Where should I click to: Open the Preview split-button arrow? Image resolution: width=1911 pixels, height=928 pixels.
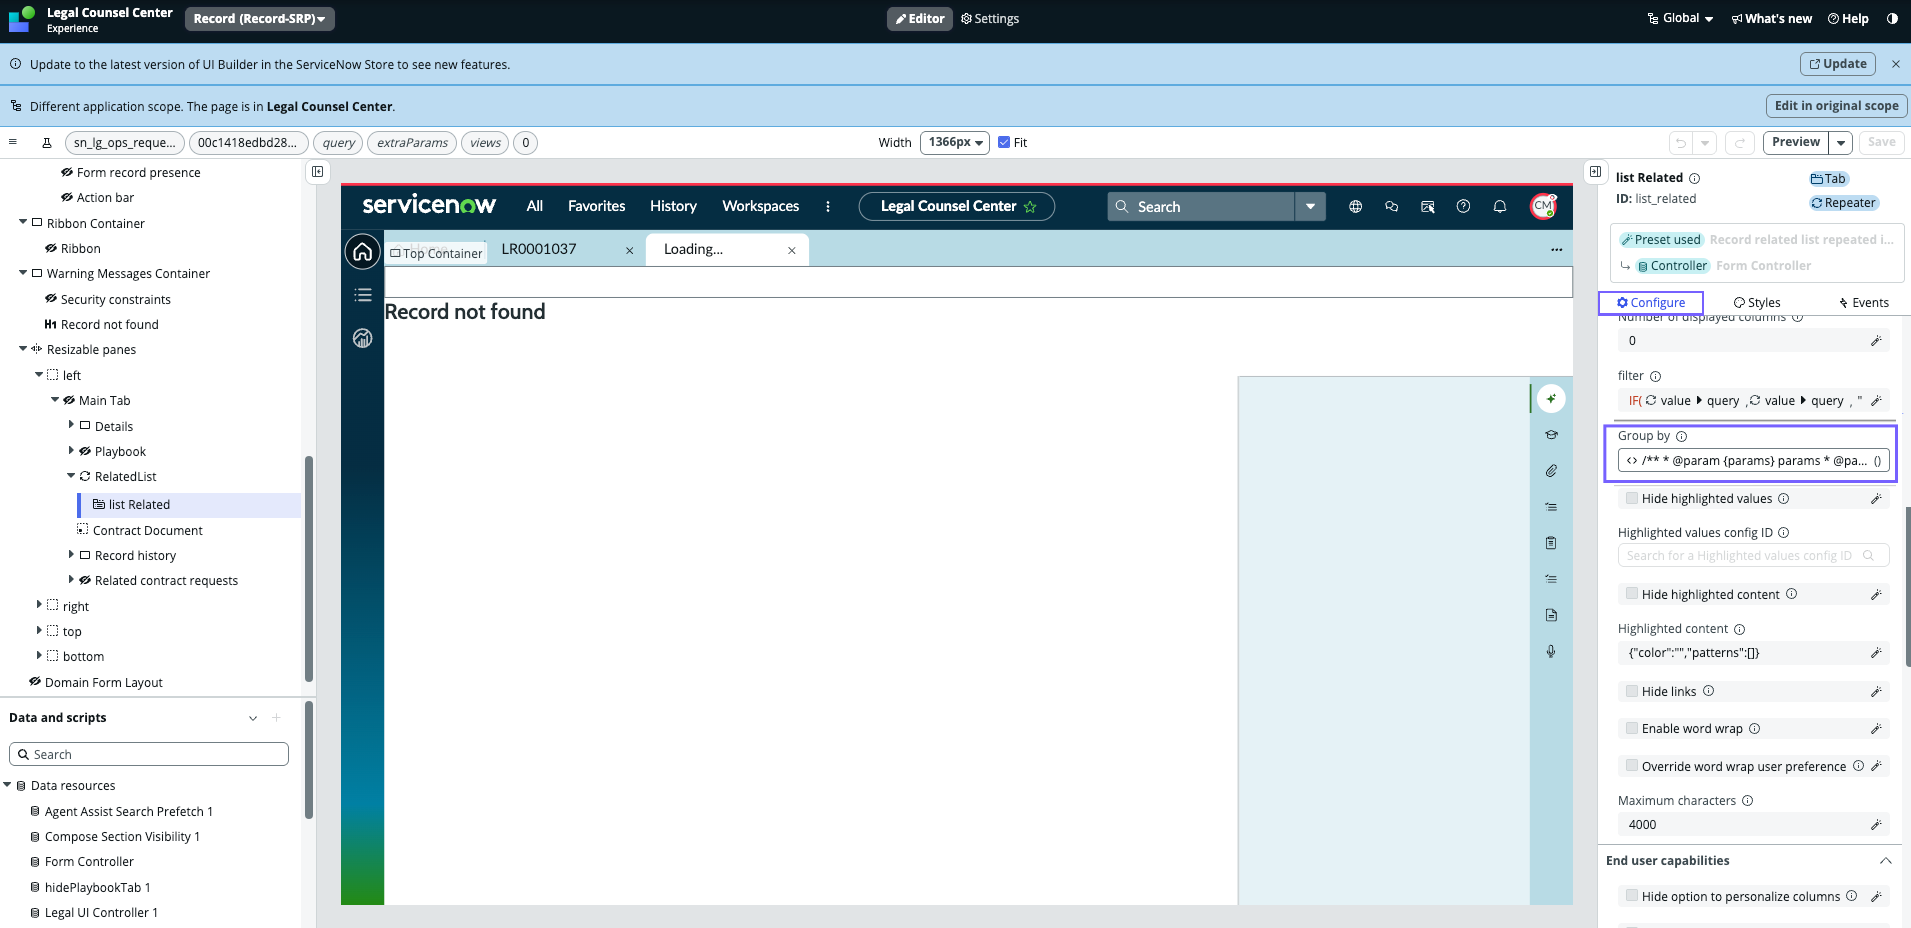1841,143
